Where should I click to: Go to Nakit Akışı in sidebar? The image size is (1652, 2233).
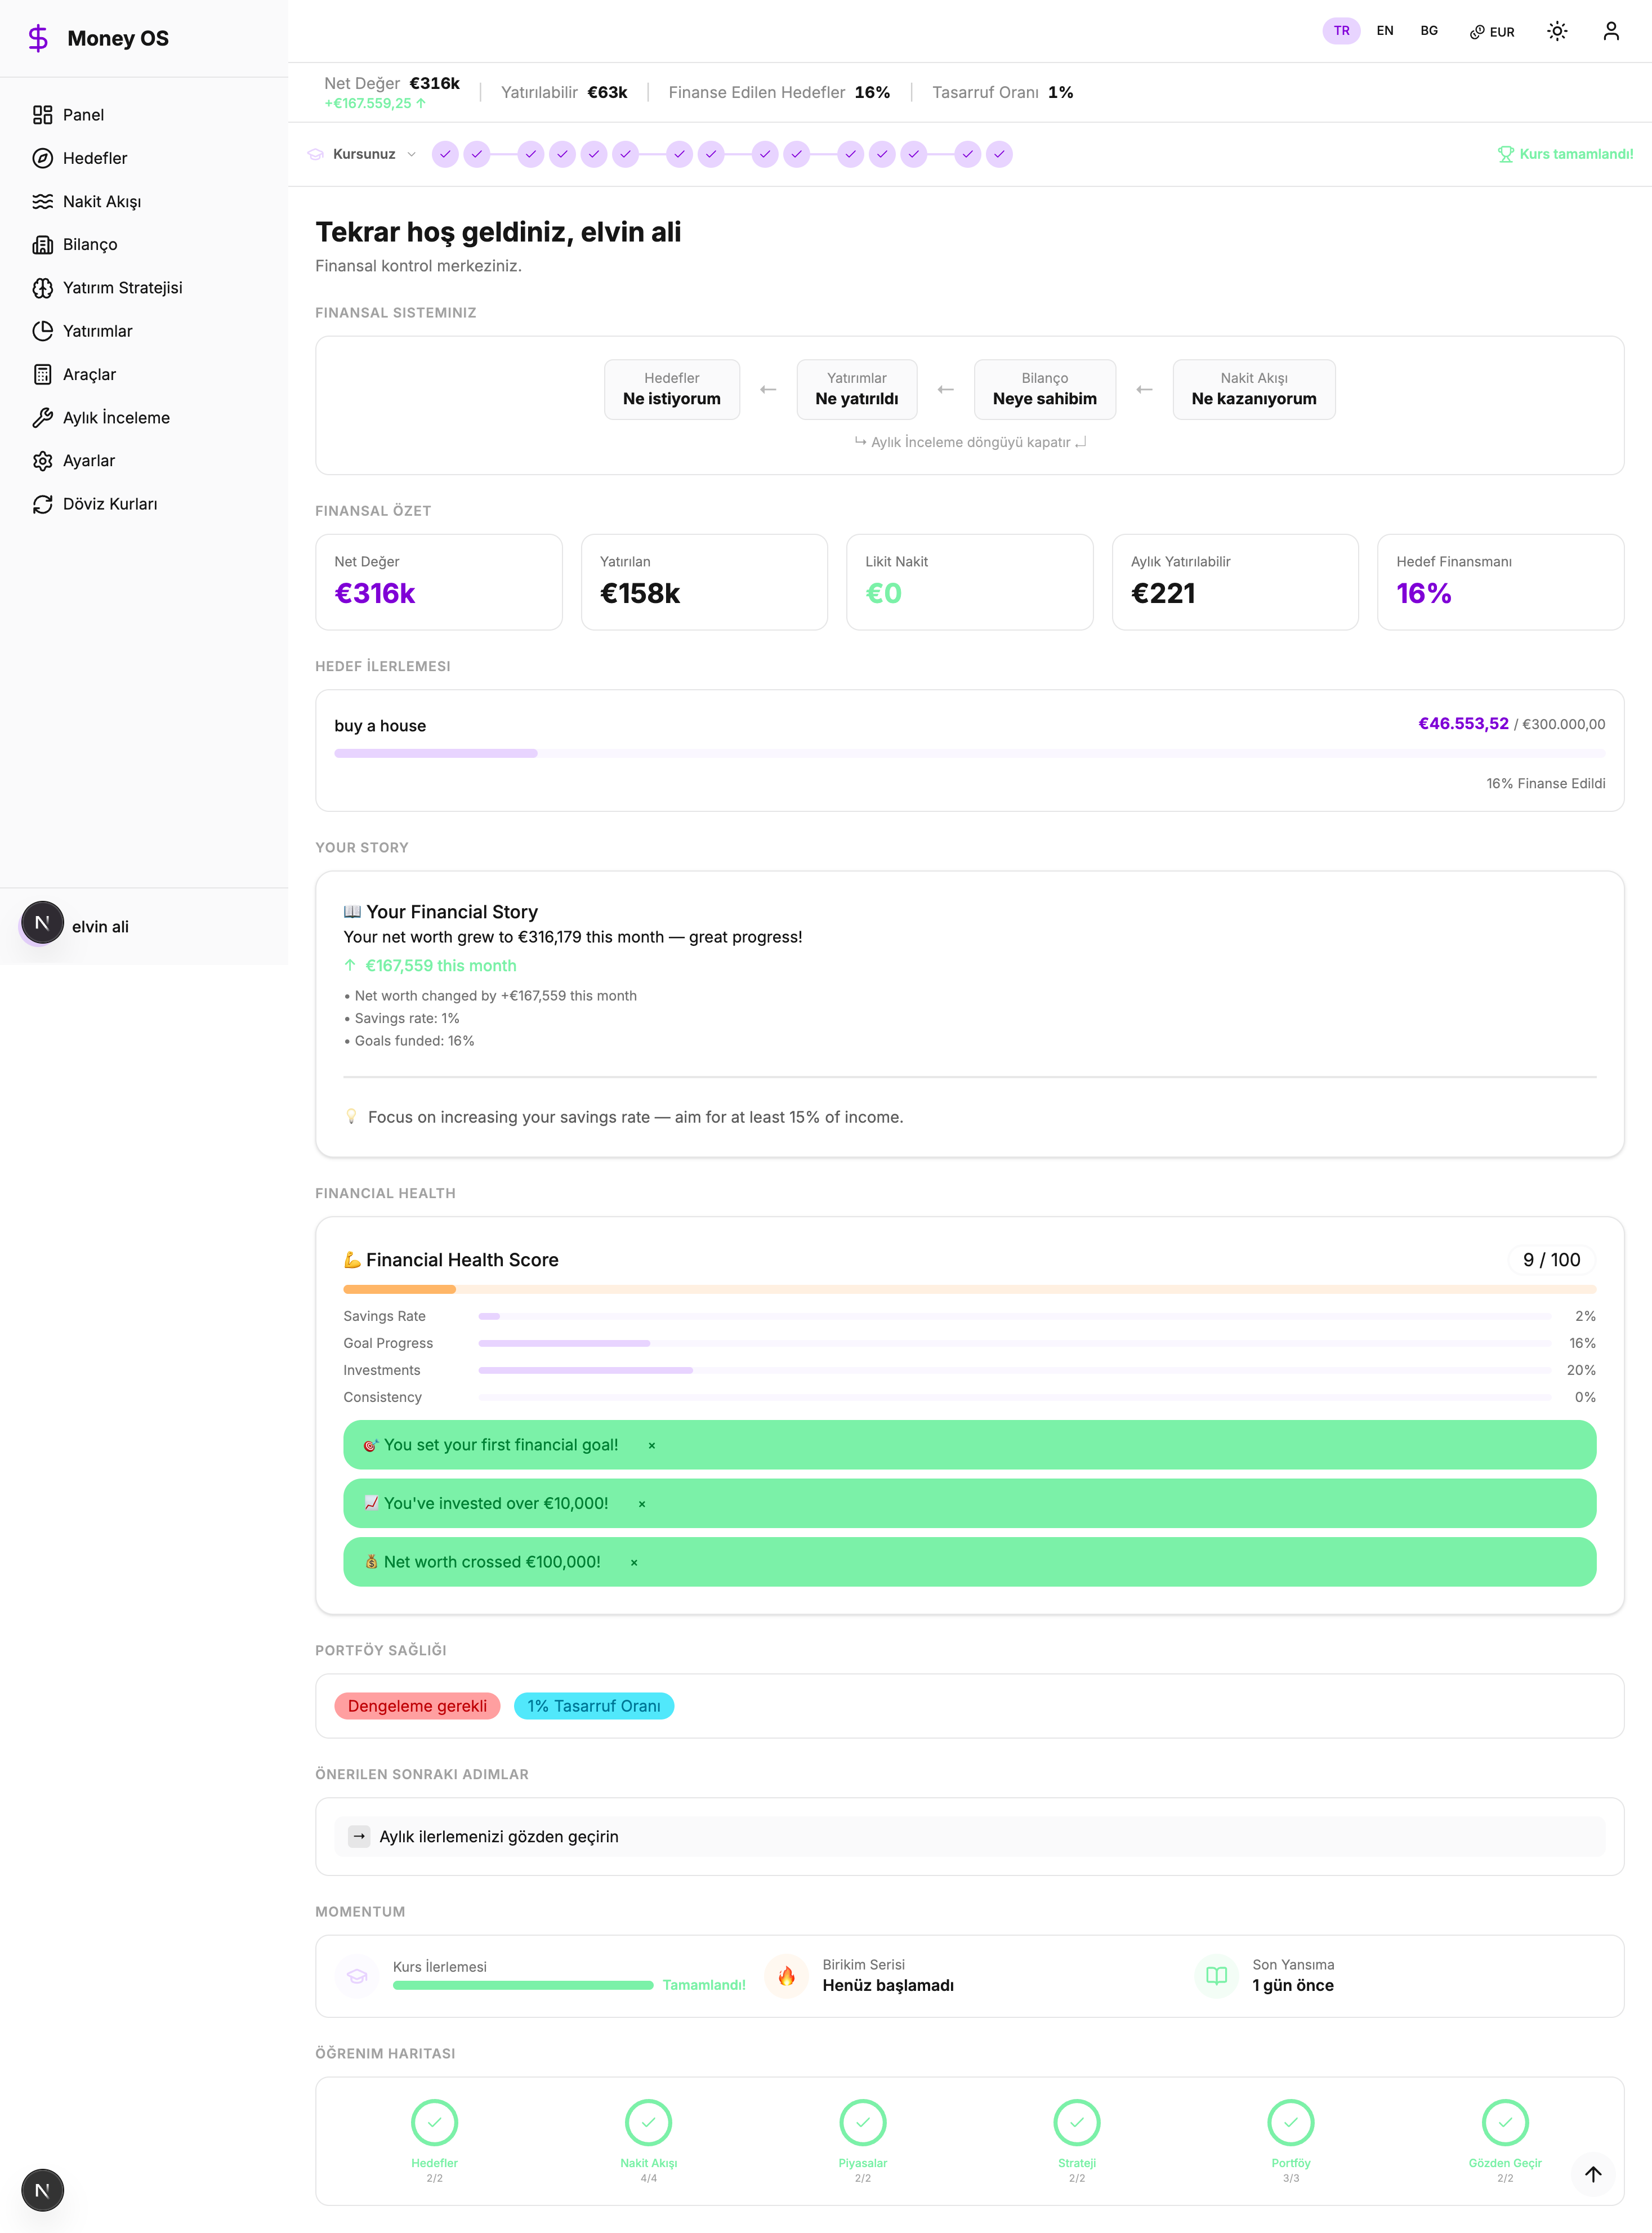point(144,201)
